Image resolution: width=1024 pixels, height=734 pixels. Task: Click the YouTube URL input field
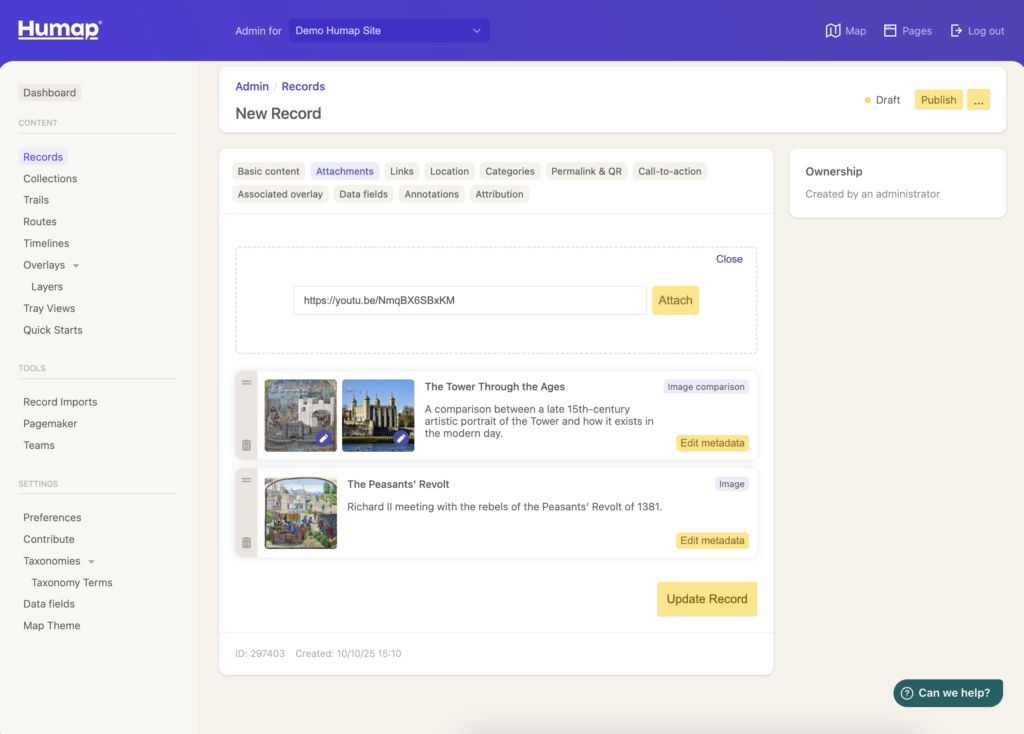click(469, 299)
